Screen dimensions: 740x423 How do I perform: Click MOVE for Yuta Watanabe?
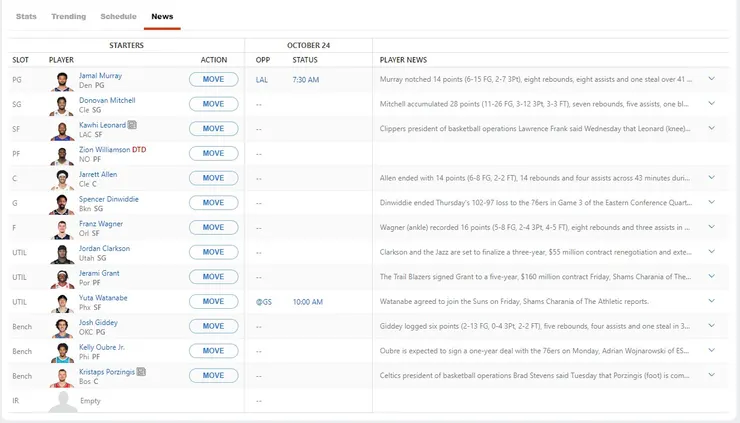click(x=213, y=301)
